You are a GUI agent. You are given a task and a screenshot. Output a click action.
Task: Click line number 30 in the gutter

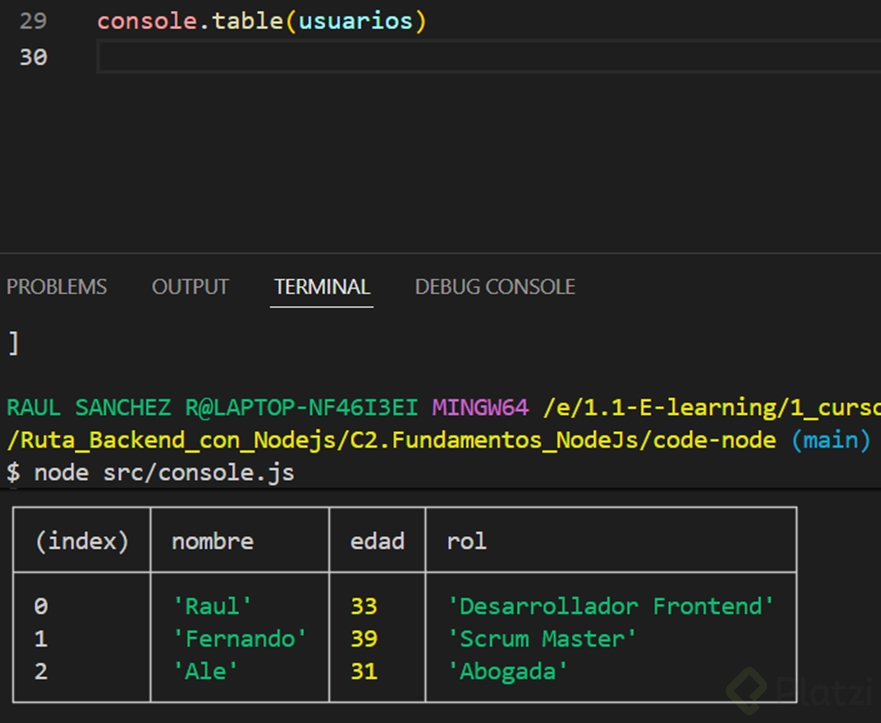[x=33, y=57]
